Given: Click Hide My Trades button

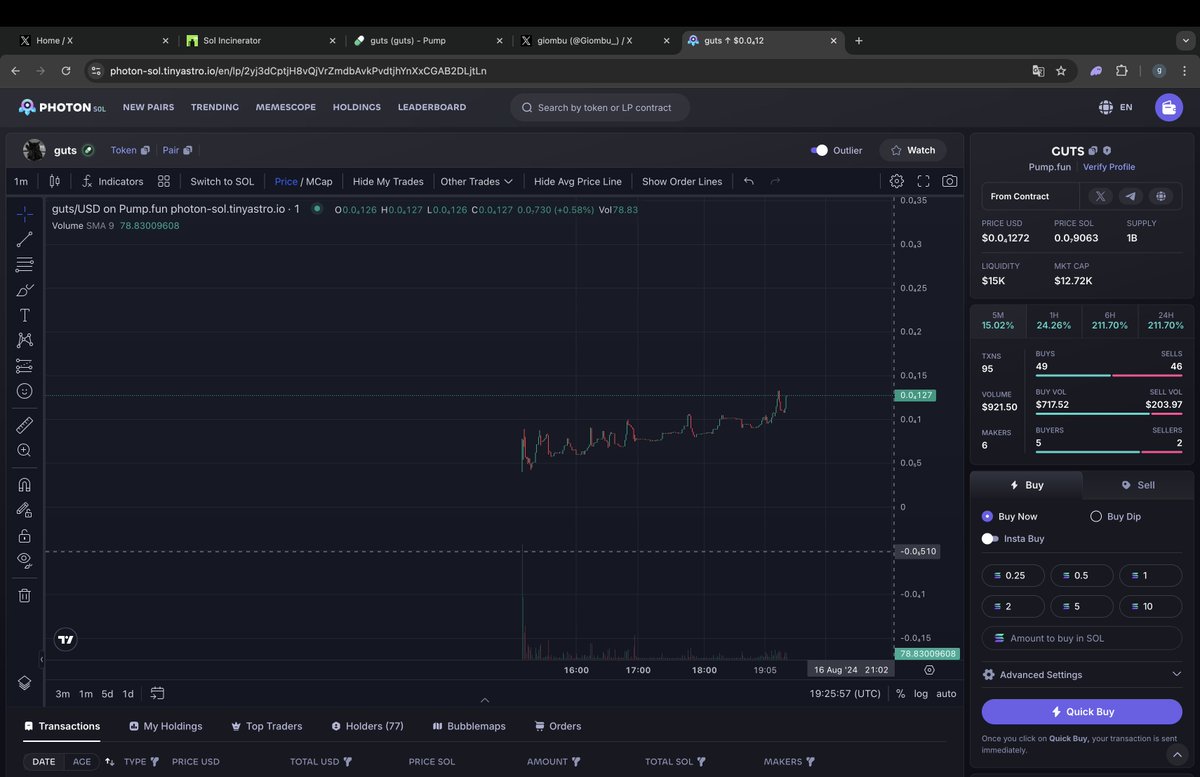Looking at the screenshot, I should (x=388, y=181).
